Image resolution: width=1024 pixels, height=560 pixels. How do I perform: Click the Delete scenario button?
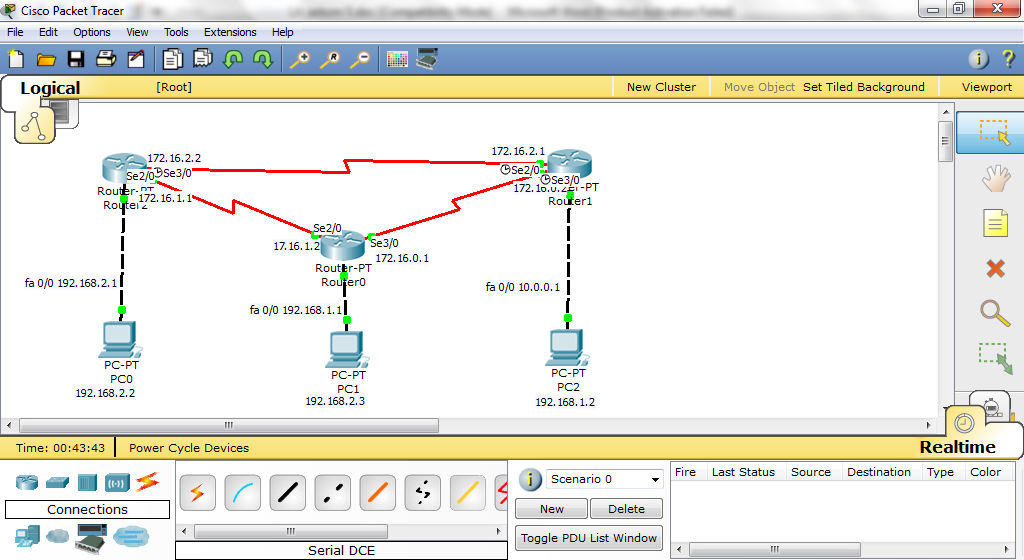[626, 508]
